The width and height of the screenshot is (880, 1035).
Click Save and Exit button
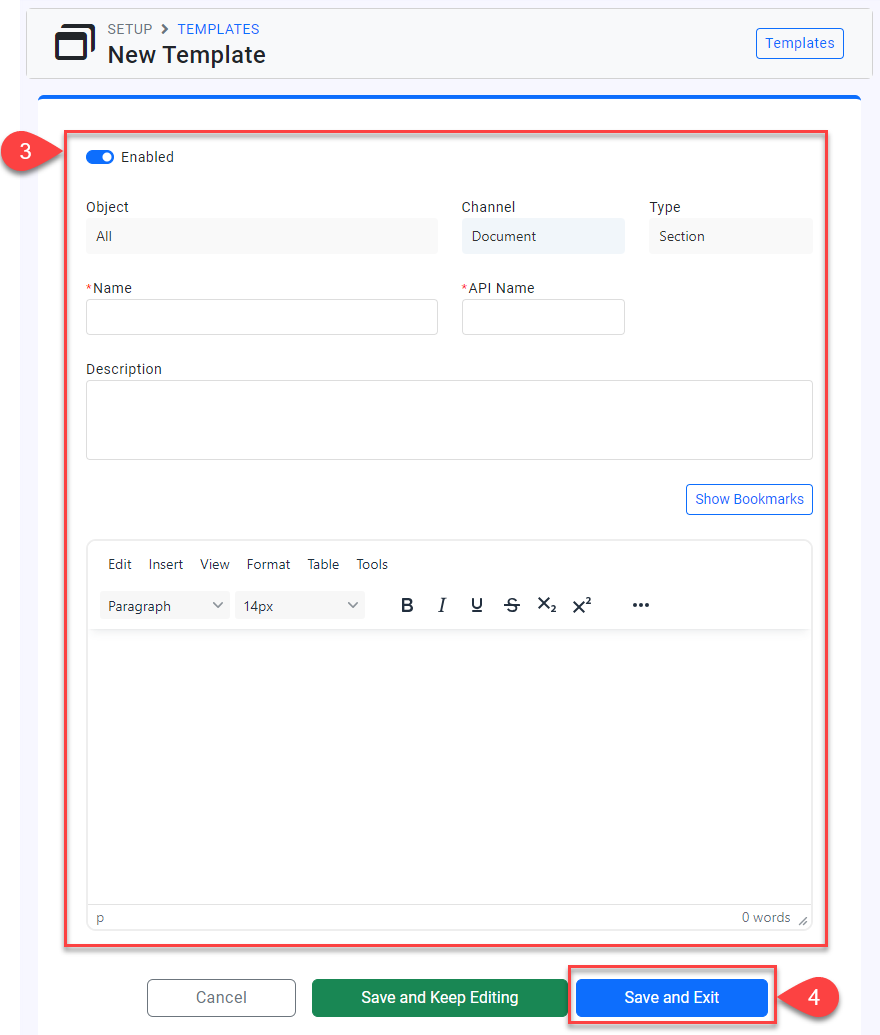[672, 997]
